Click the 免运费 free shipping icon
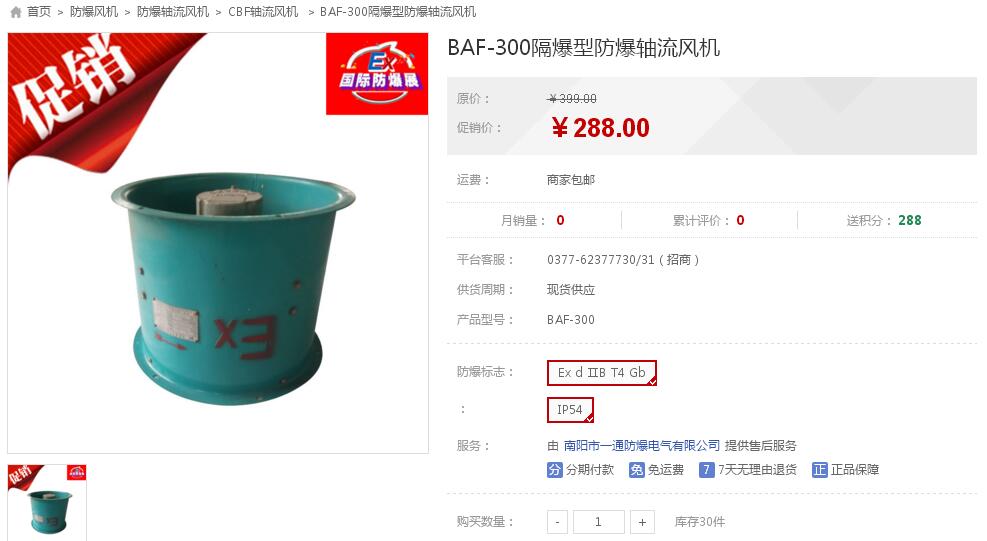This screenshot has height=541, width=987. pos(636,470)
